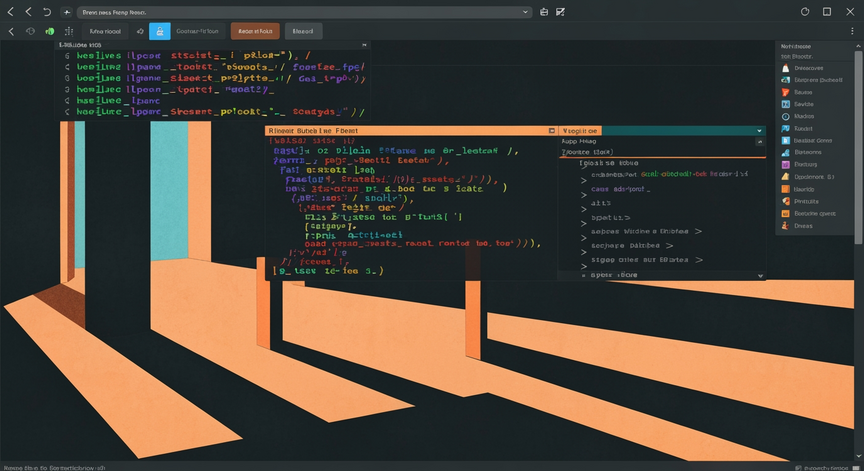864x471 pixels.
Task: Collapse the Aupp Hlaag section with its chevron
Action: [760, 142]
